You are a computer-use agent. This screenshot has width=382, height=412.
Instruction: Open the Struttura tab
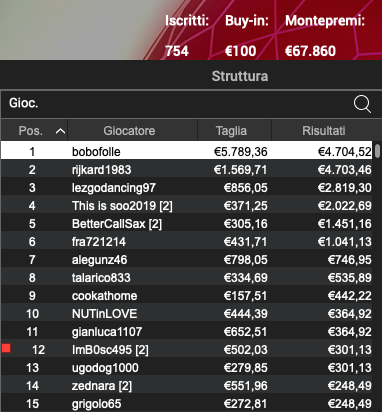point(240,76)
